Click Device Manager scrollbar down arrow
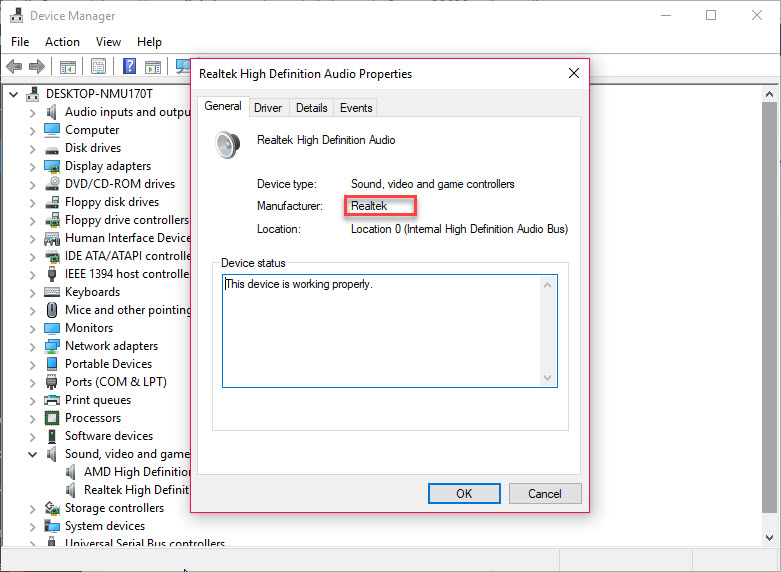Viewport: 781px width, 572px height. point(770,538)
